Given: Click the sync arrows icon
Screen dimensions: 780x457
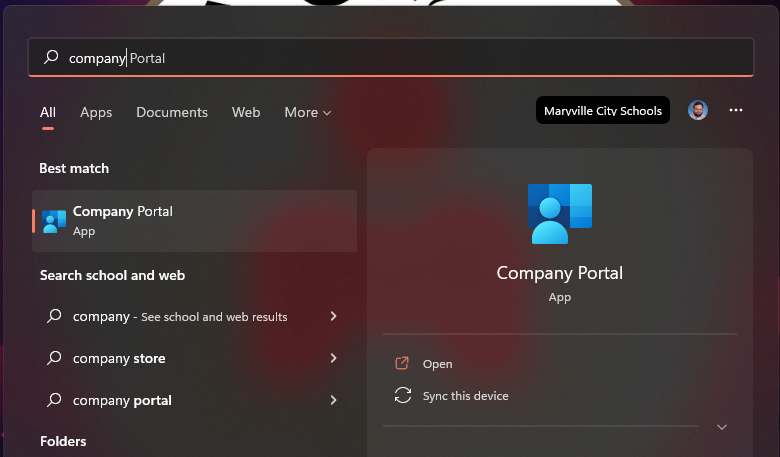Looking at the screenshot, I should tap(402, 395).
